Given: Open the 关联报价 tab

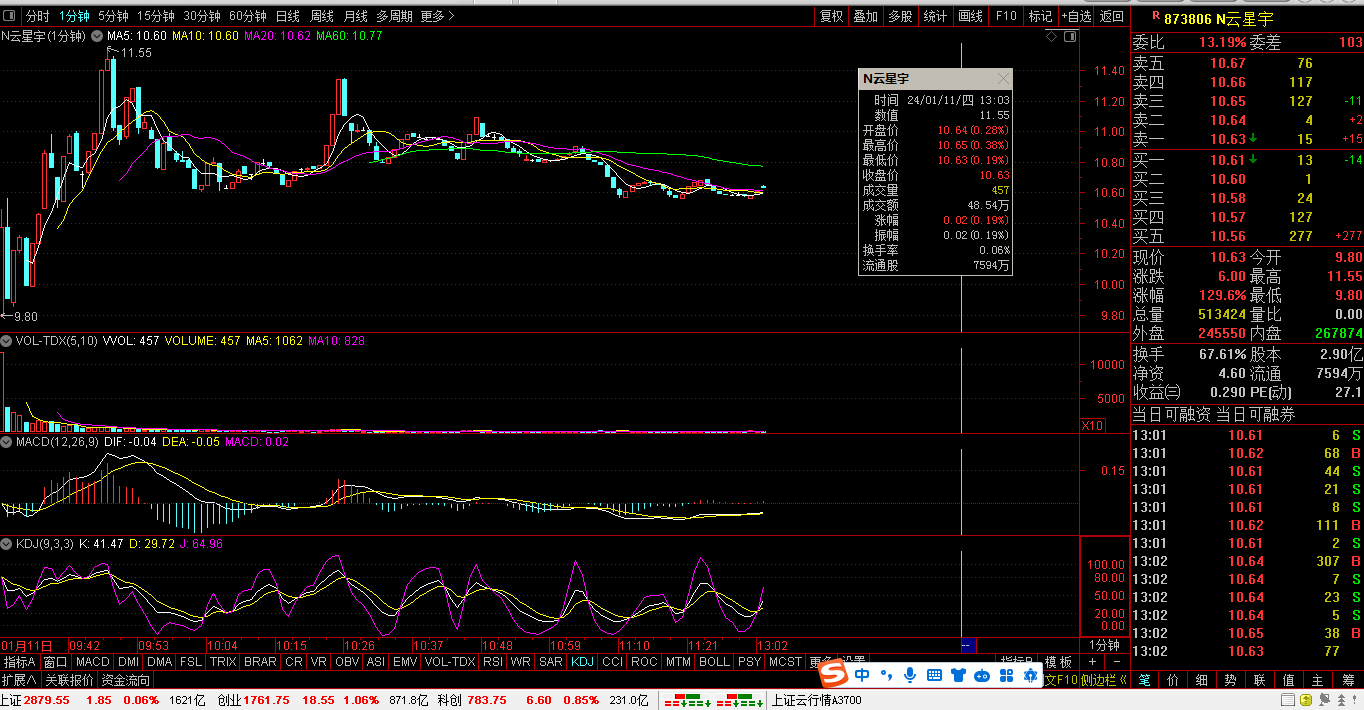Looking at the screenshot, I should [x=69, y=680].
